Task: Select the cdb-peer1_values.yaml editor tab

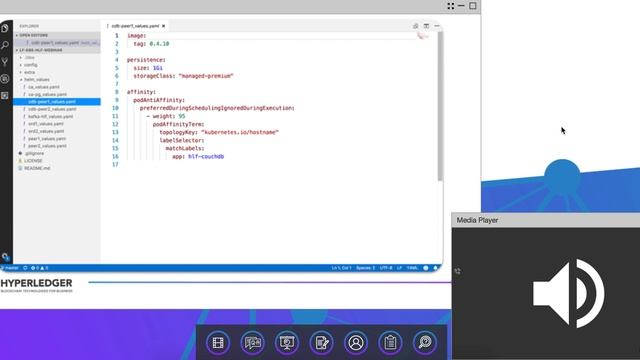Action: click(x=135, y=26)
